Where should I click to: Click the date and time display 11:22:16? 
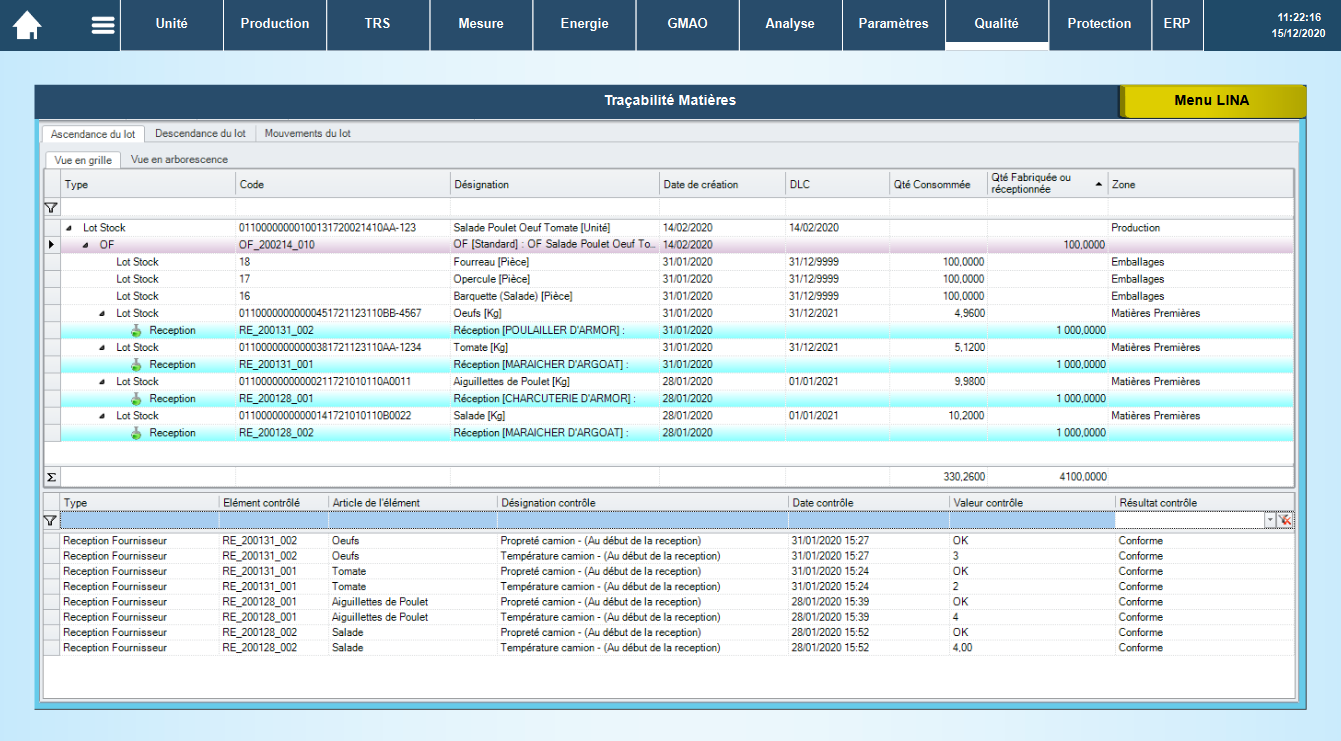tap(1298, 25)
